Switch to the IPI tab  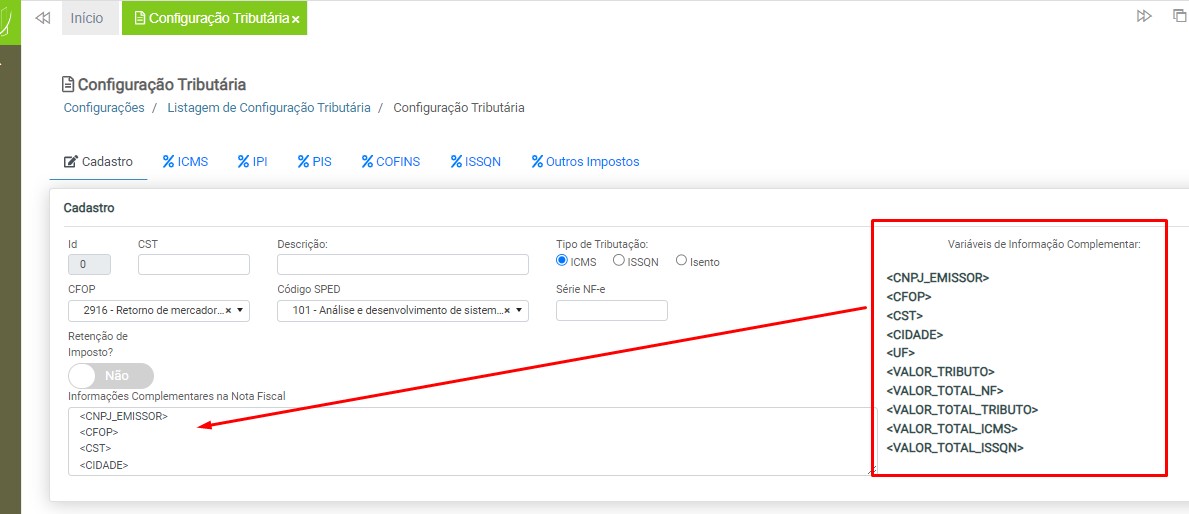click(x=252, y=162)
